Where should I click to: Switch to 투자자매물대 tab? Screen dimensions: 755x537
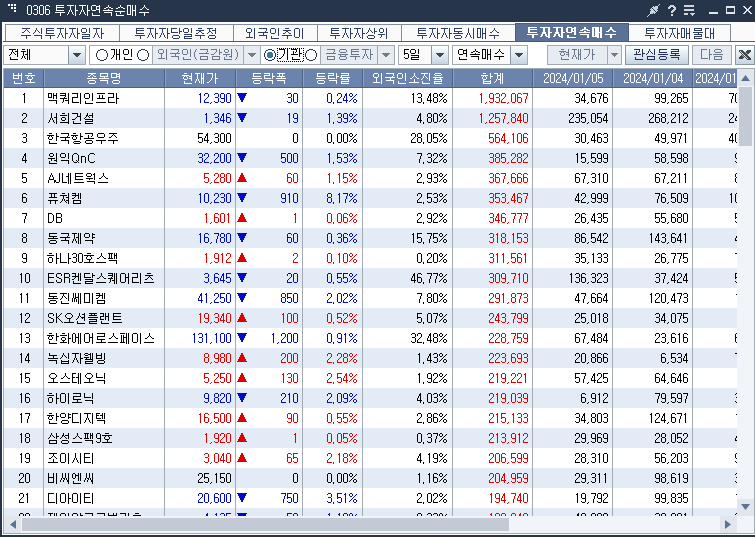tap(679, 33)
